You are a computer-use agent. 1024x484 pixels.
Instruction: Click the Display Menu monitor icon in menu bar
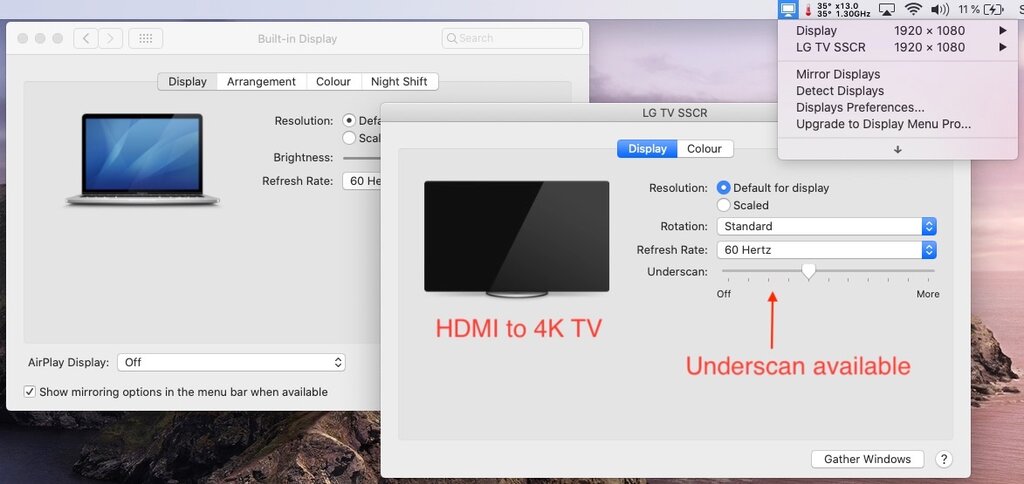click(789, 9)
